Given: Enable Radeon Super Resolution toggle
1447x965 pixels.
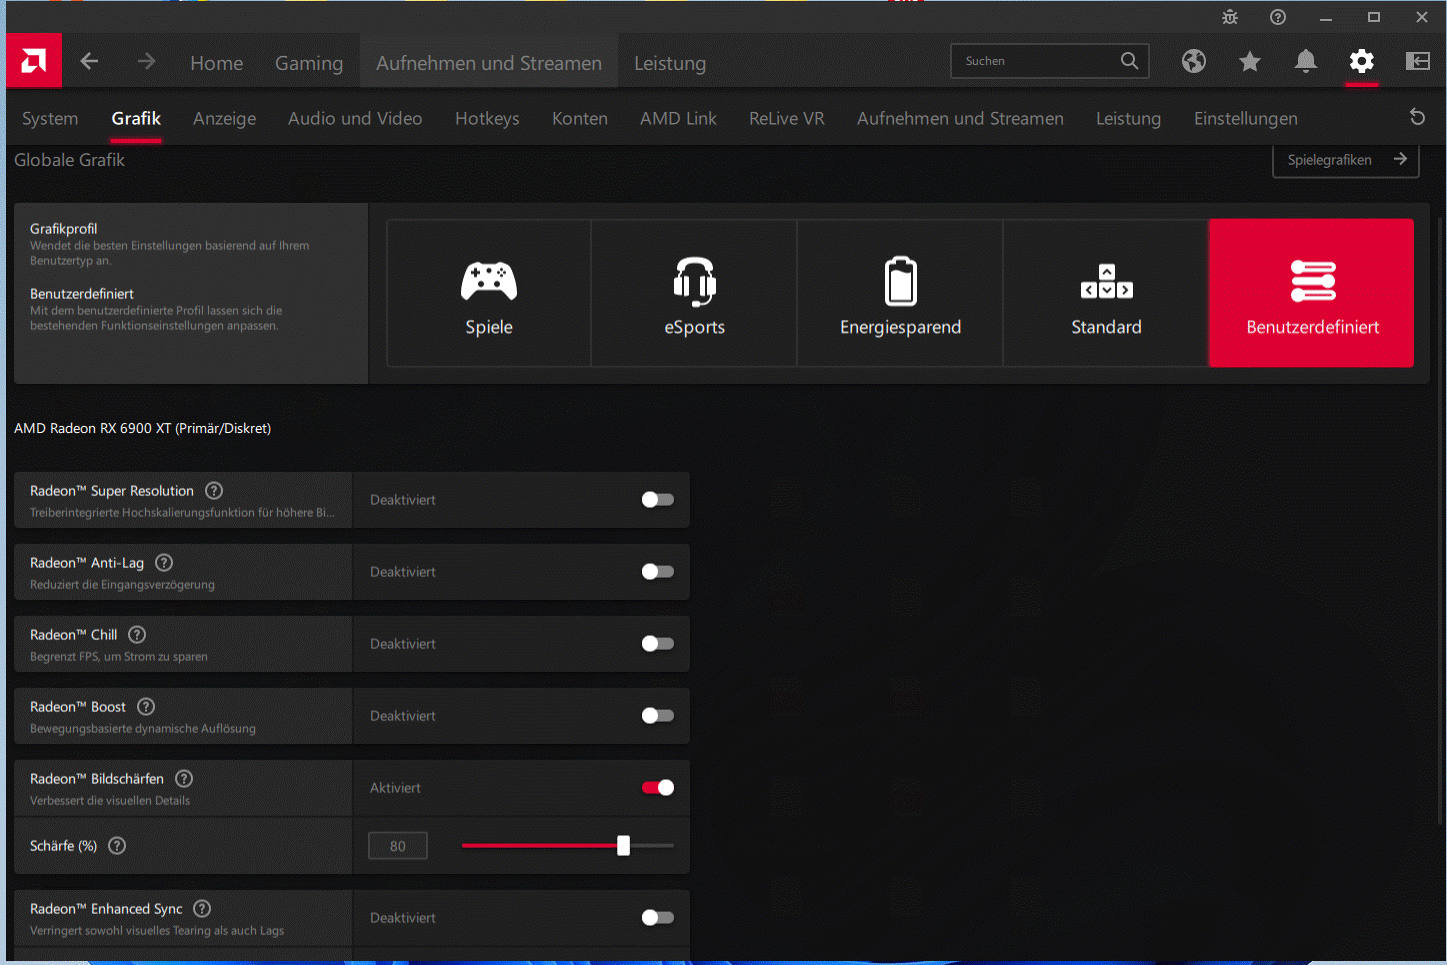Looking at the screenshot, I should pos(658,500).
